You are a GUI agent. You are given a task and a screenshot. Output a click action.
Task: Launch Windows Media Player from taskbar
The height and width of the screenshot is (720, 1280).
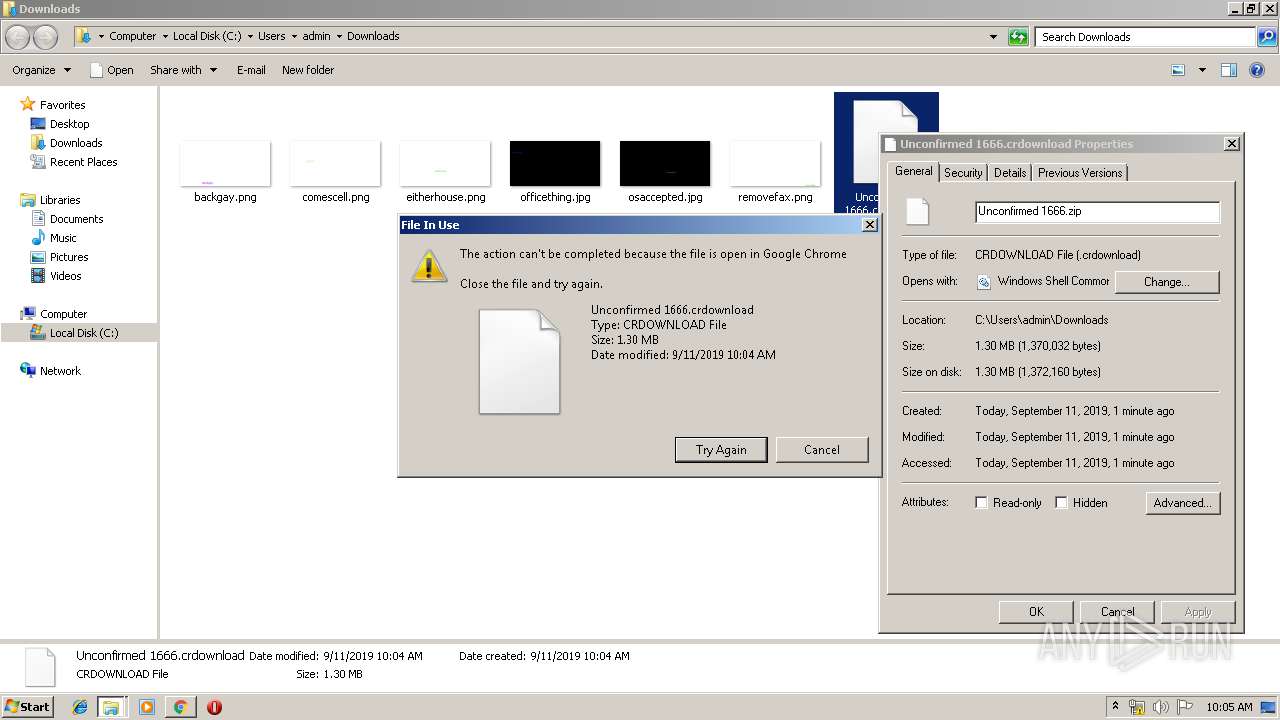(x=147, y=707)
